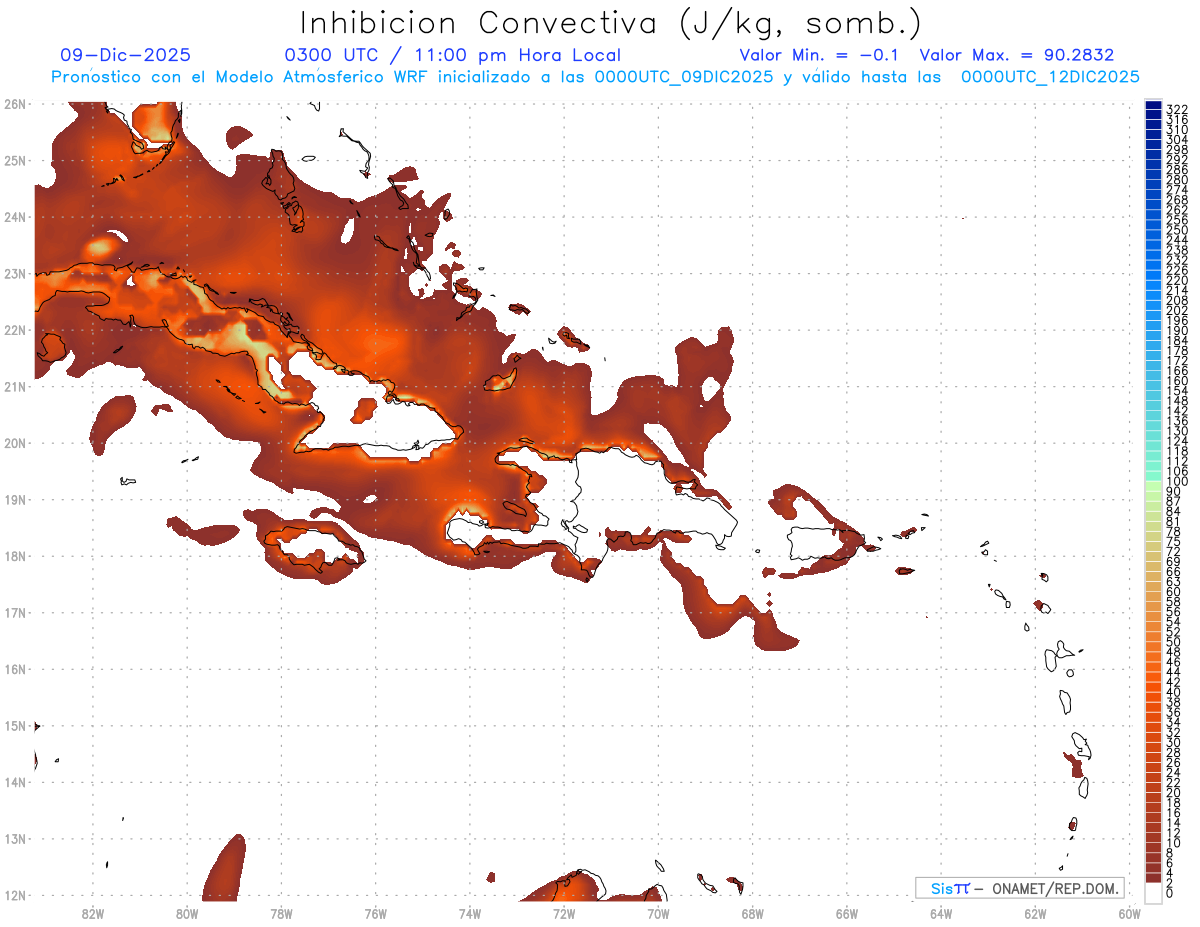Viewport: 1200px width, 927px height.
Task: Click the "15N" latitude label
Action: [14, 725]
